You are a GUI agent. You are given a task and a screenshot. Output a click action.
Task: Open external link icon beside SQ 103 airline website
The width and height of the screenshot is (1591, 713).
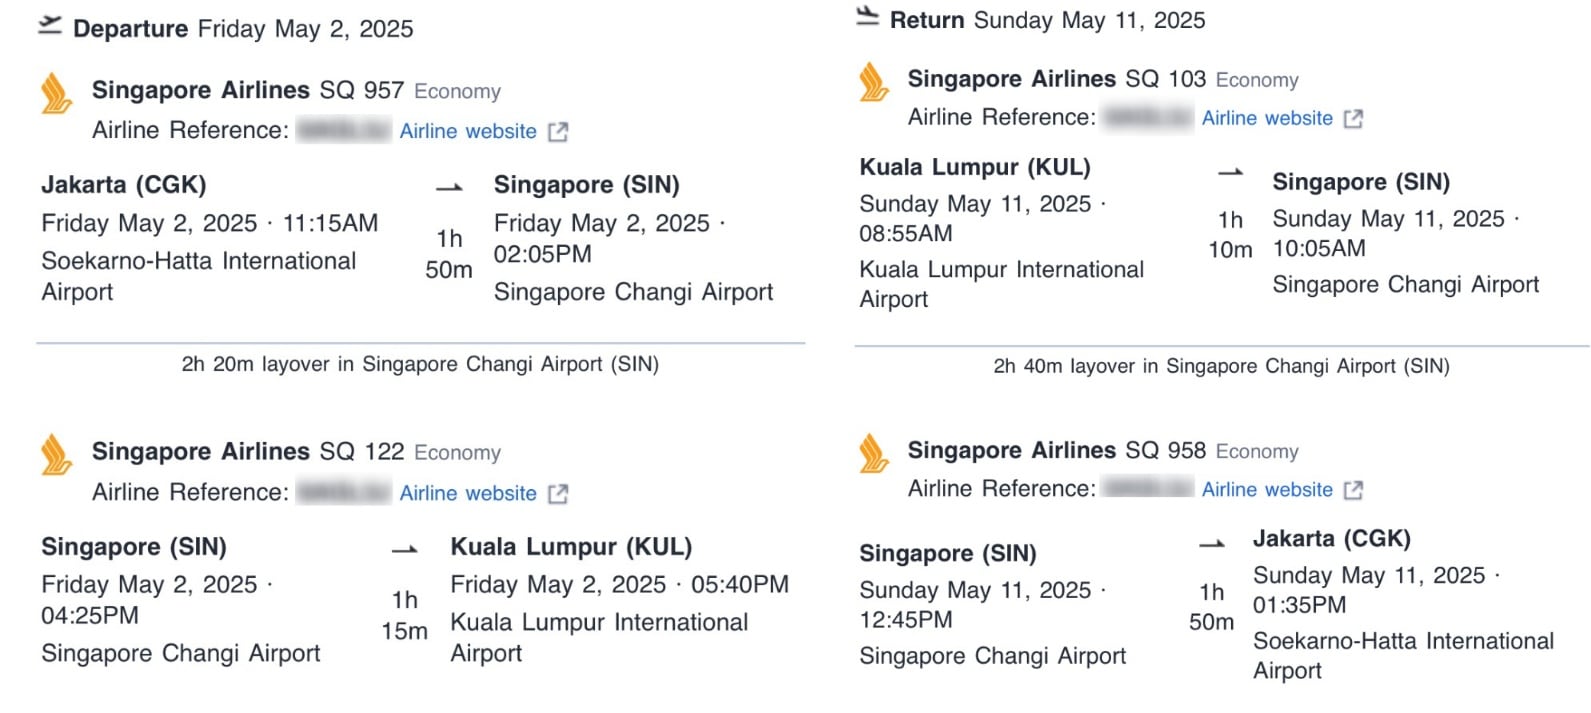coord(1355,118)
